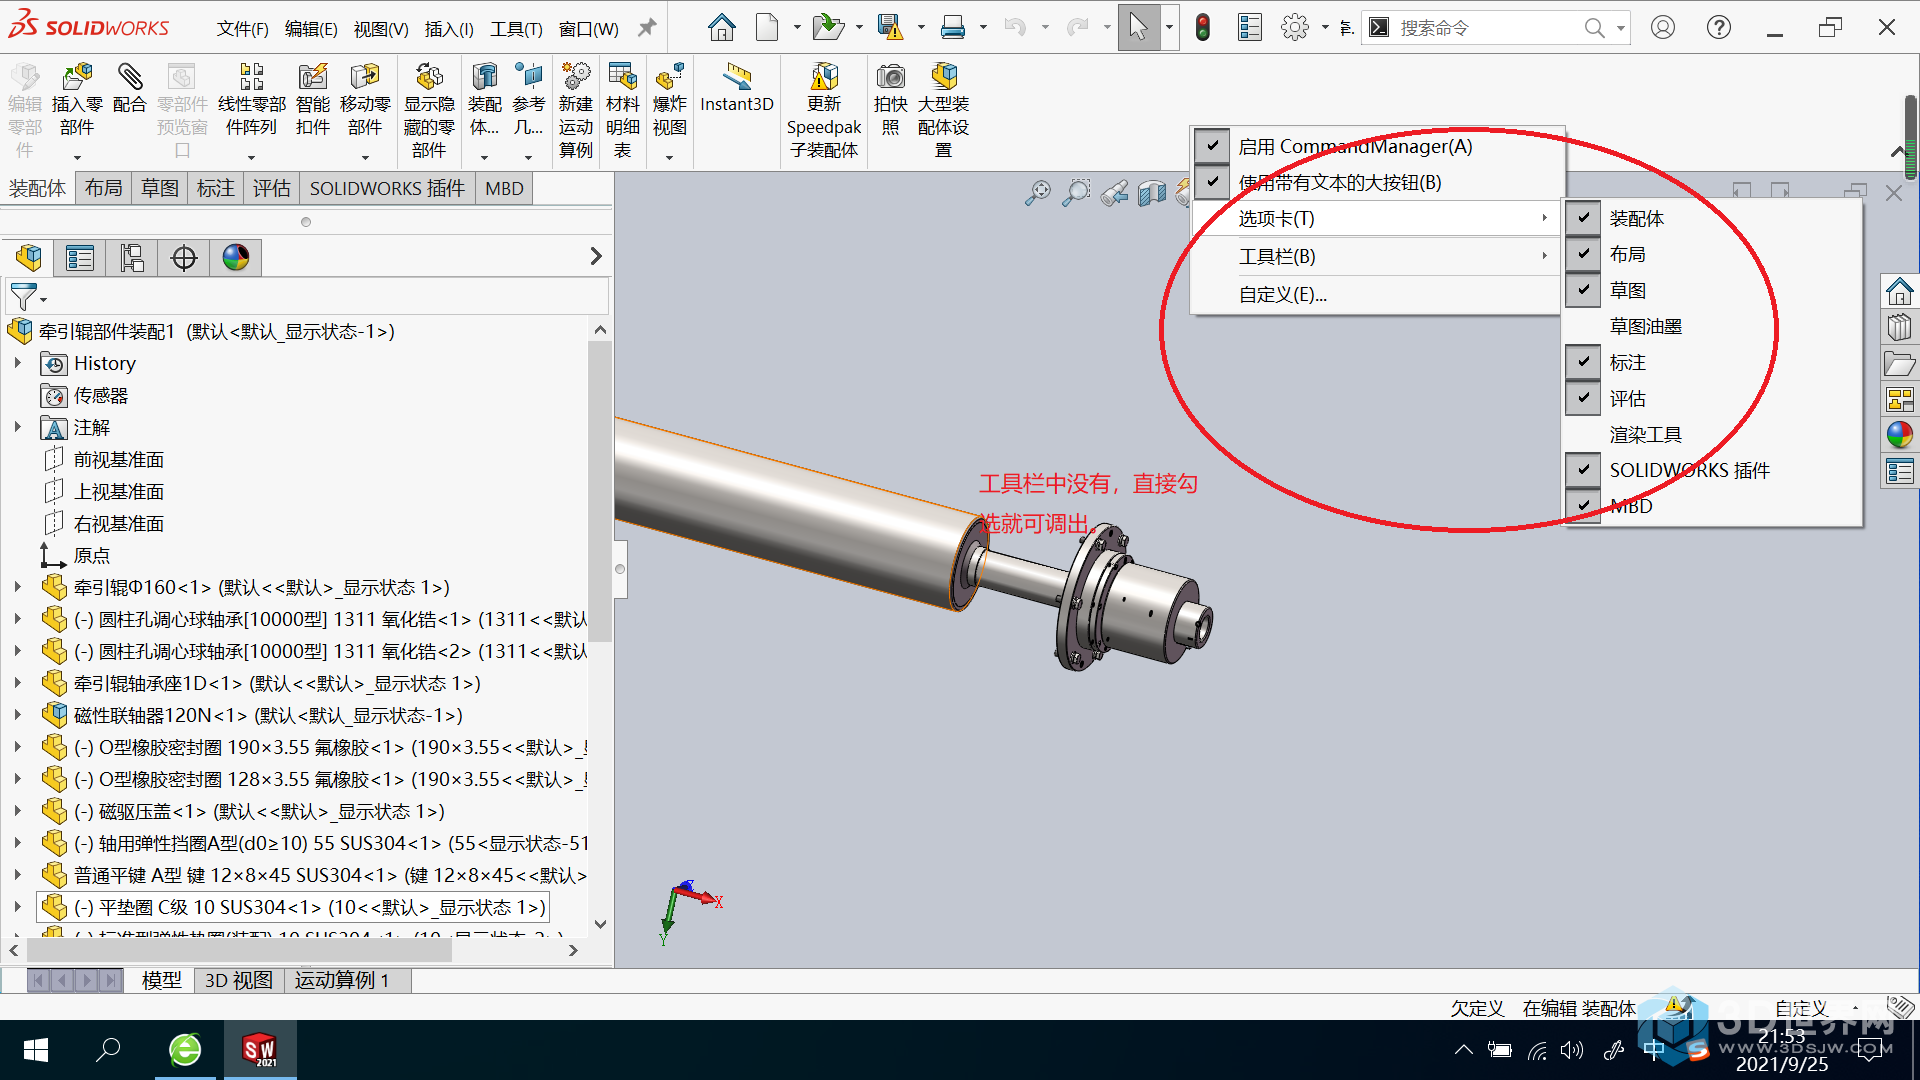
Task: Expand 牵引辊φ160 component tree item
Action: click(11, 587)
